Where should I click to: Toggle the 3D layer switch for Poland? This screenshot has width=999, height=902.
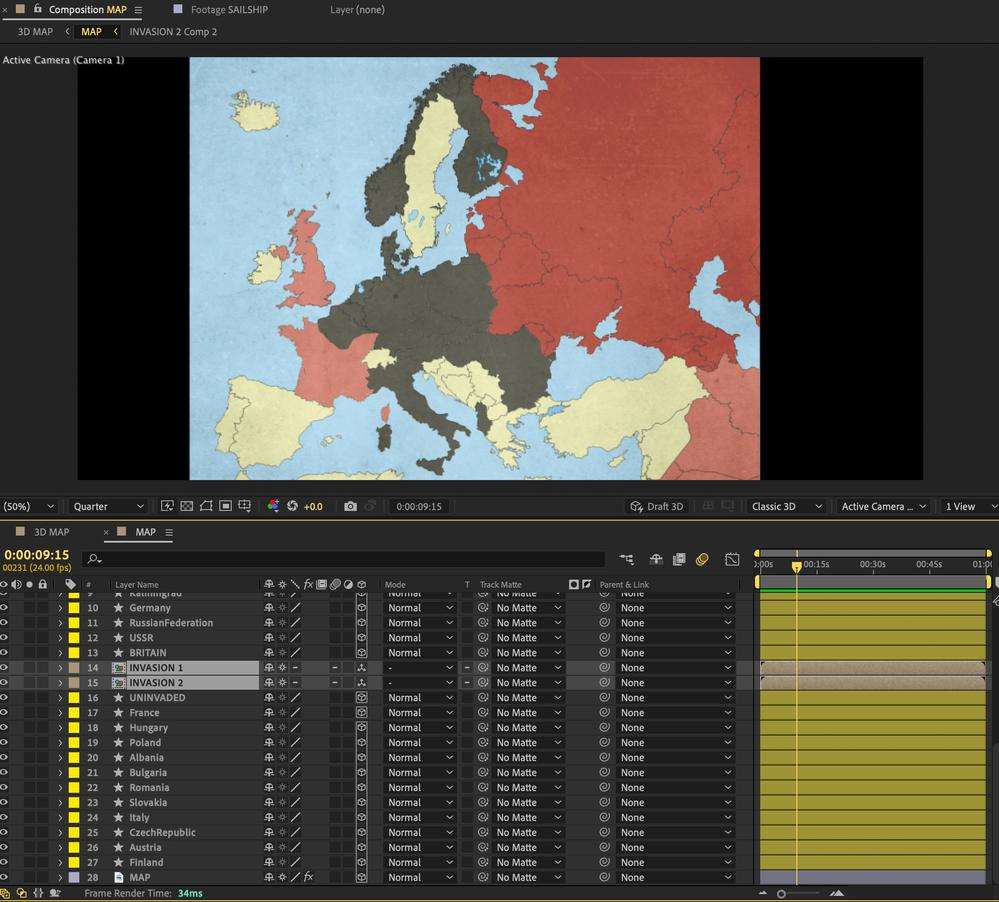tap(361, 743)
